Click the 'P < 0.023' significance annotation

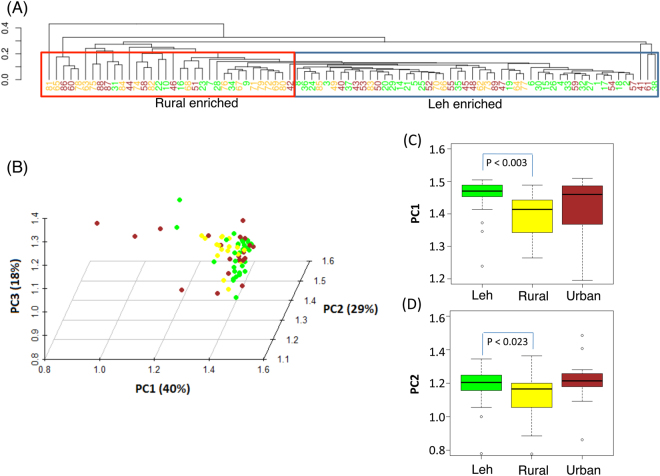[507, 342]
